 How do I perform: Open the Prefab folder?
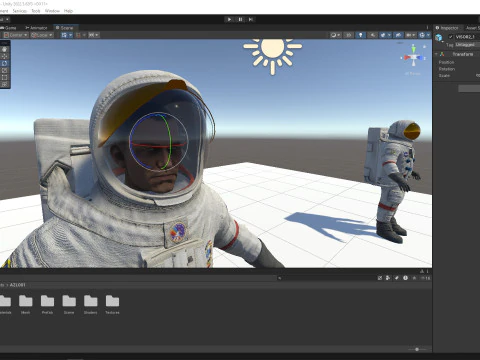[x=47, y=304]
